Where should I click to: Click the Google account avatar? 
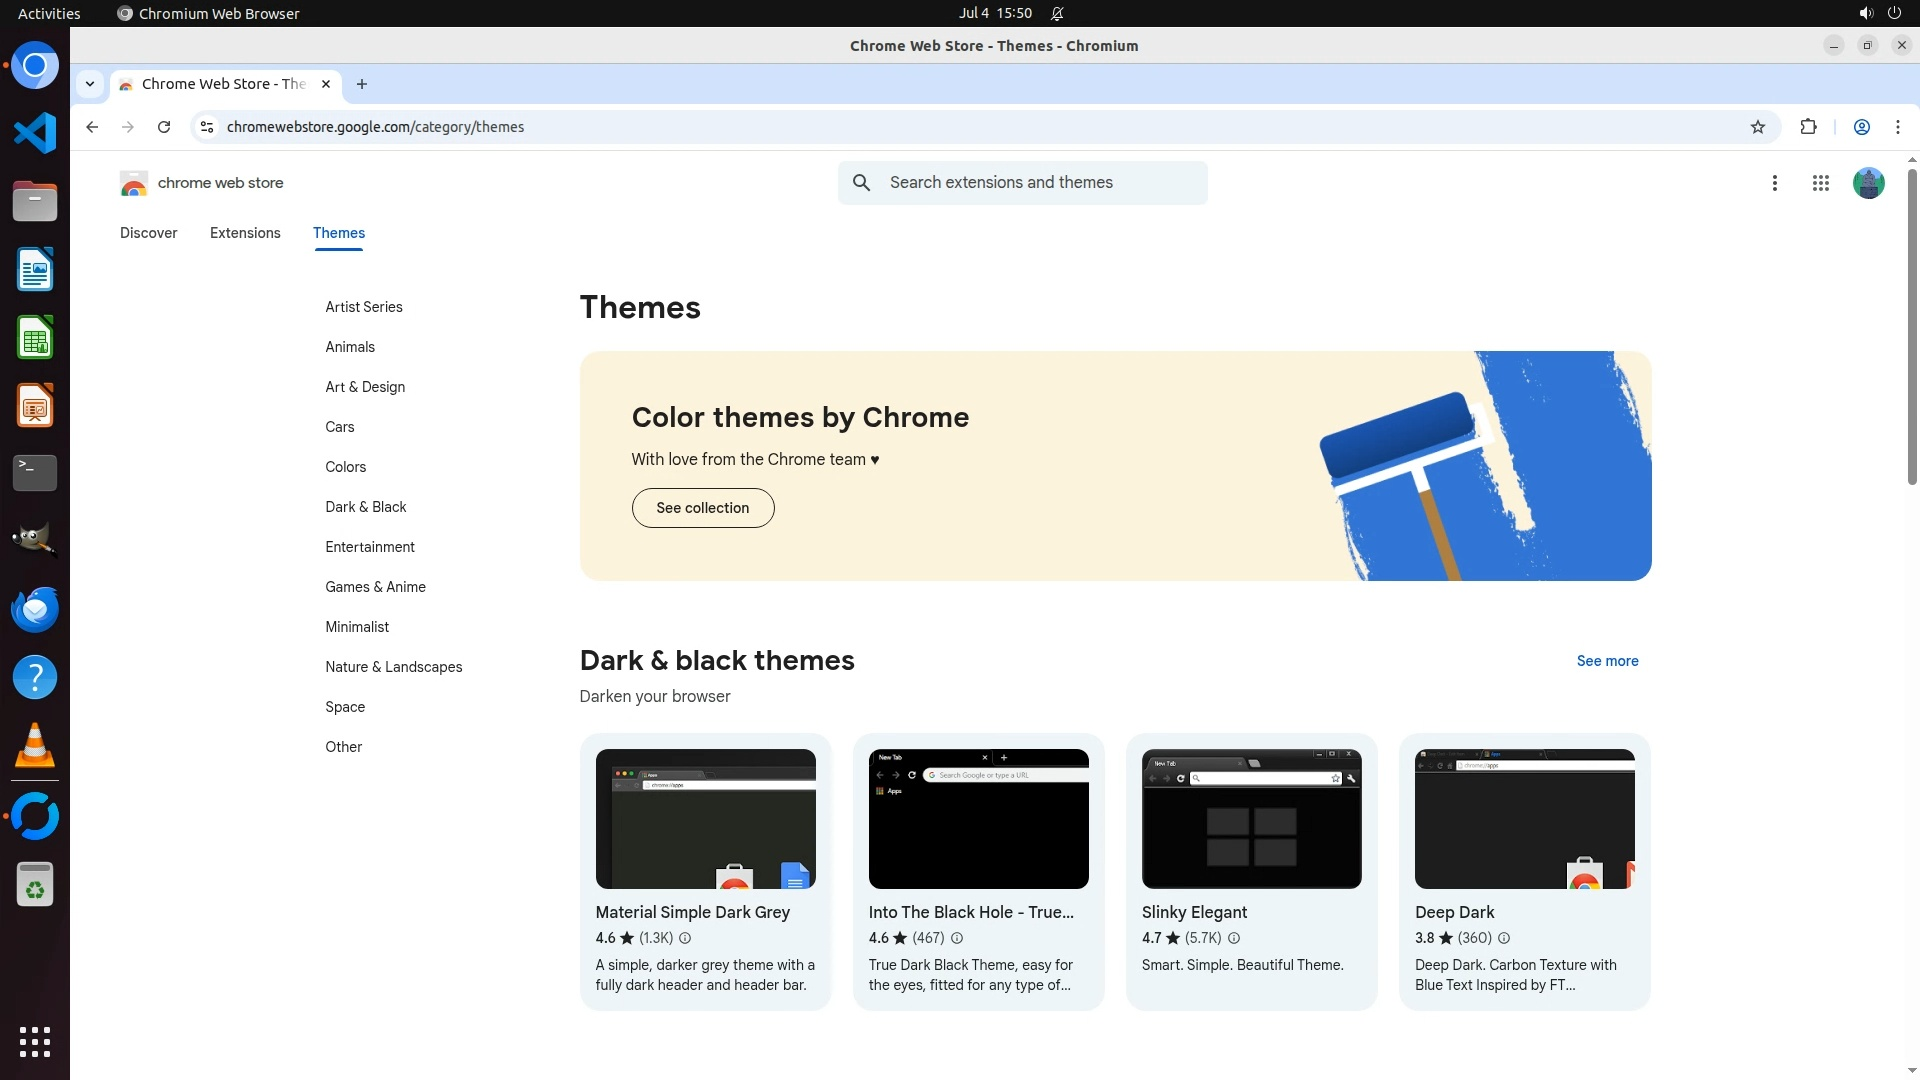(x=1868, y=183)
